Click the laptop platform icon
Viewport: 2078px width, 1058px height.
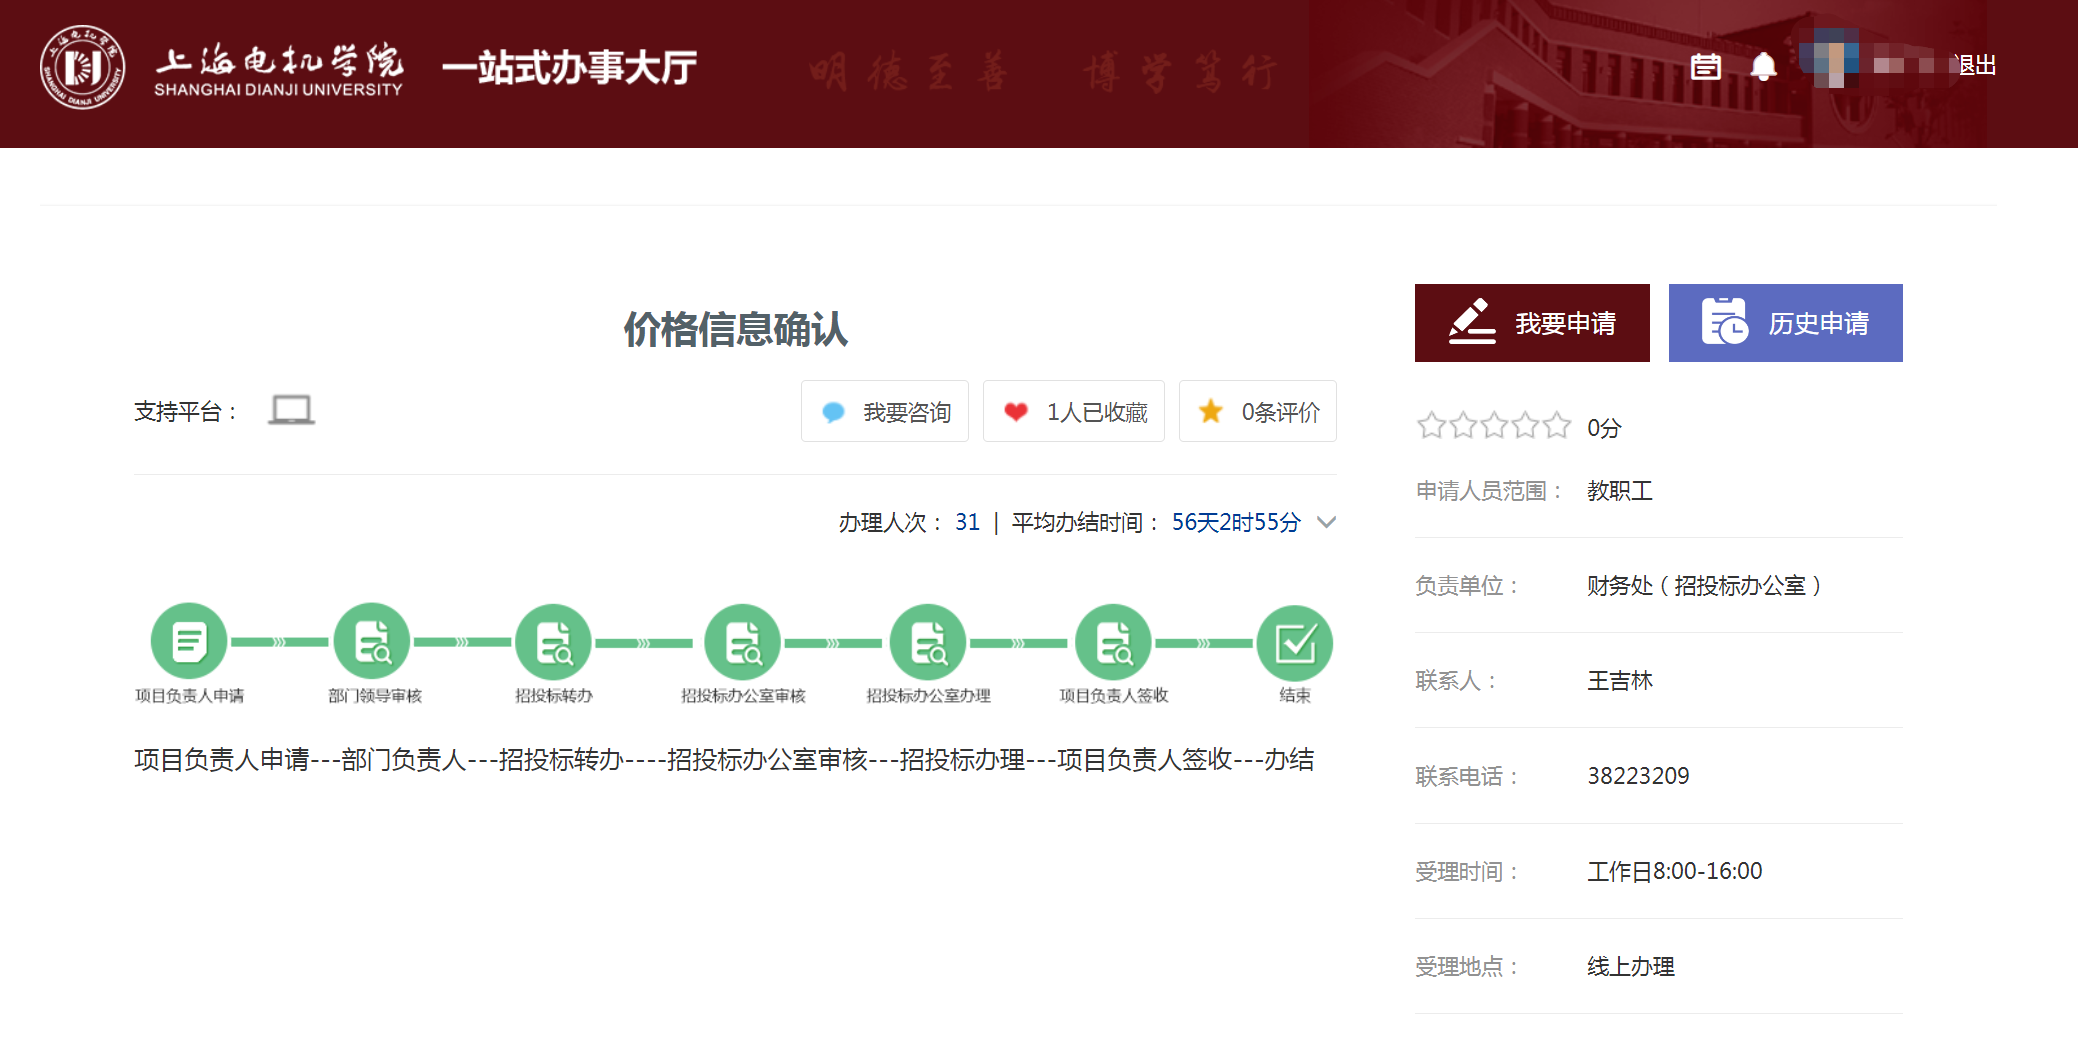[291, 410]
